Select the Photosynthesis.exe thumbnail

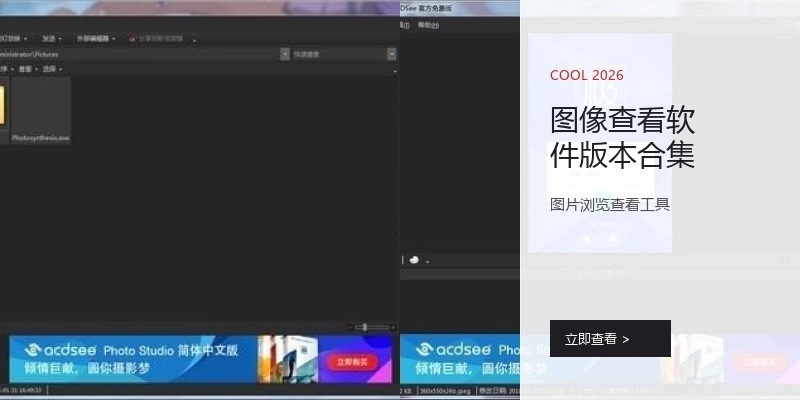point(41,110)
